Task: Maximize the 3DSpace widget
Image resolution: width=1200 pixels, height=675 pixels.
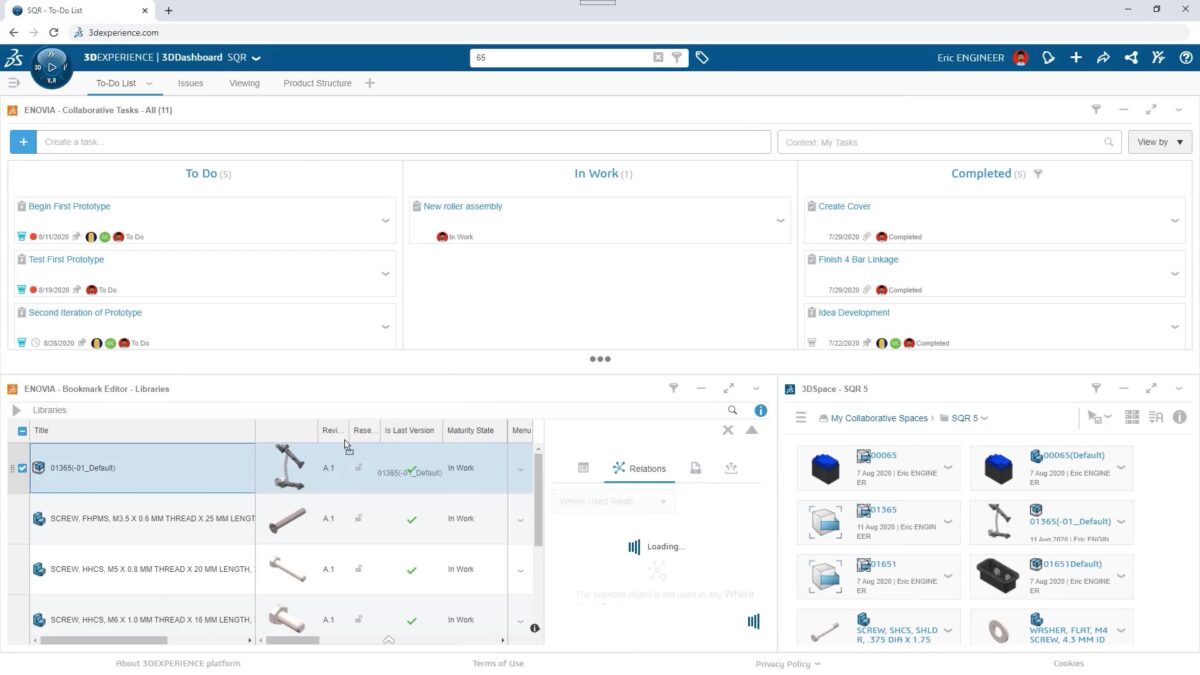Action: pyautogui.click(x=1151, y=388)
